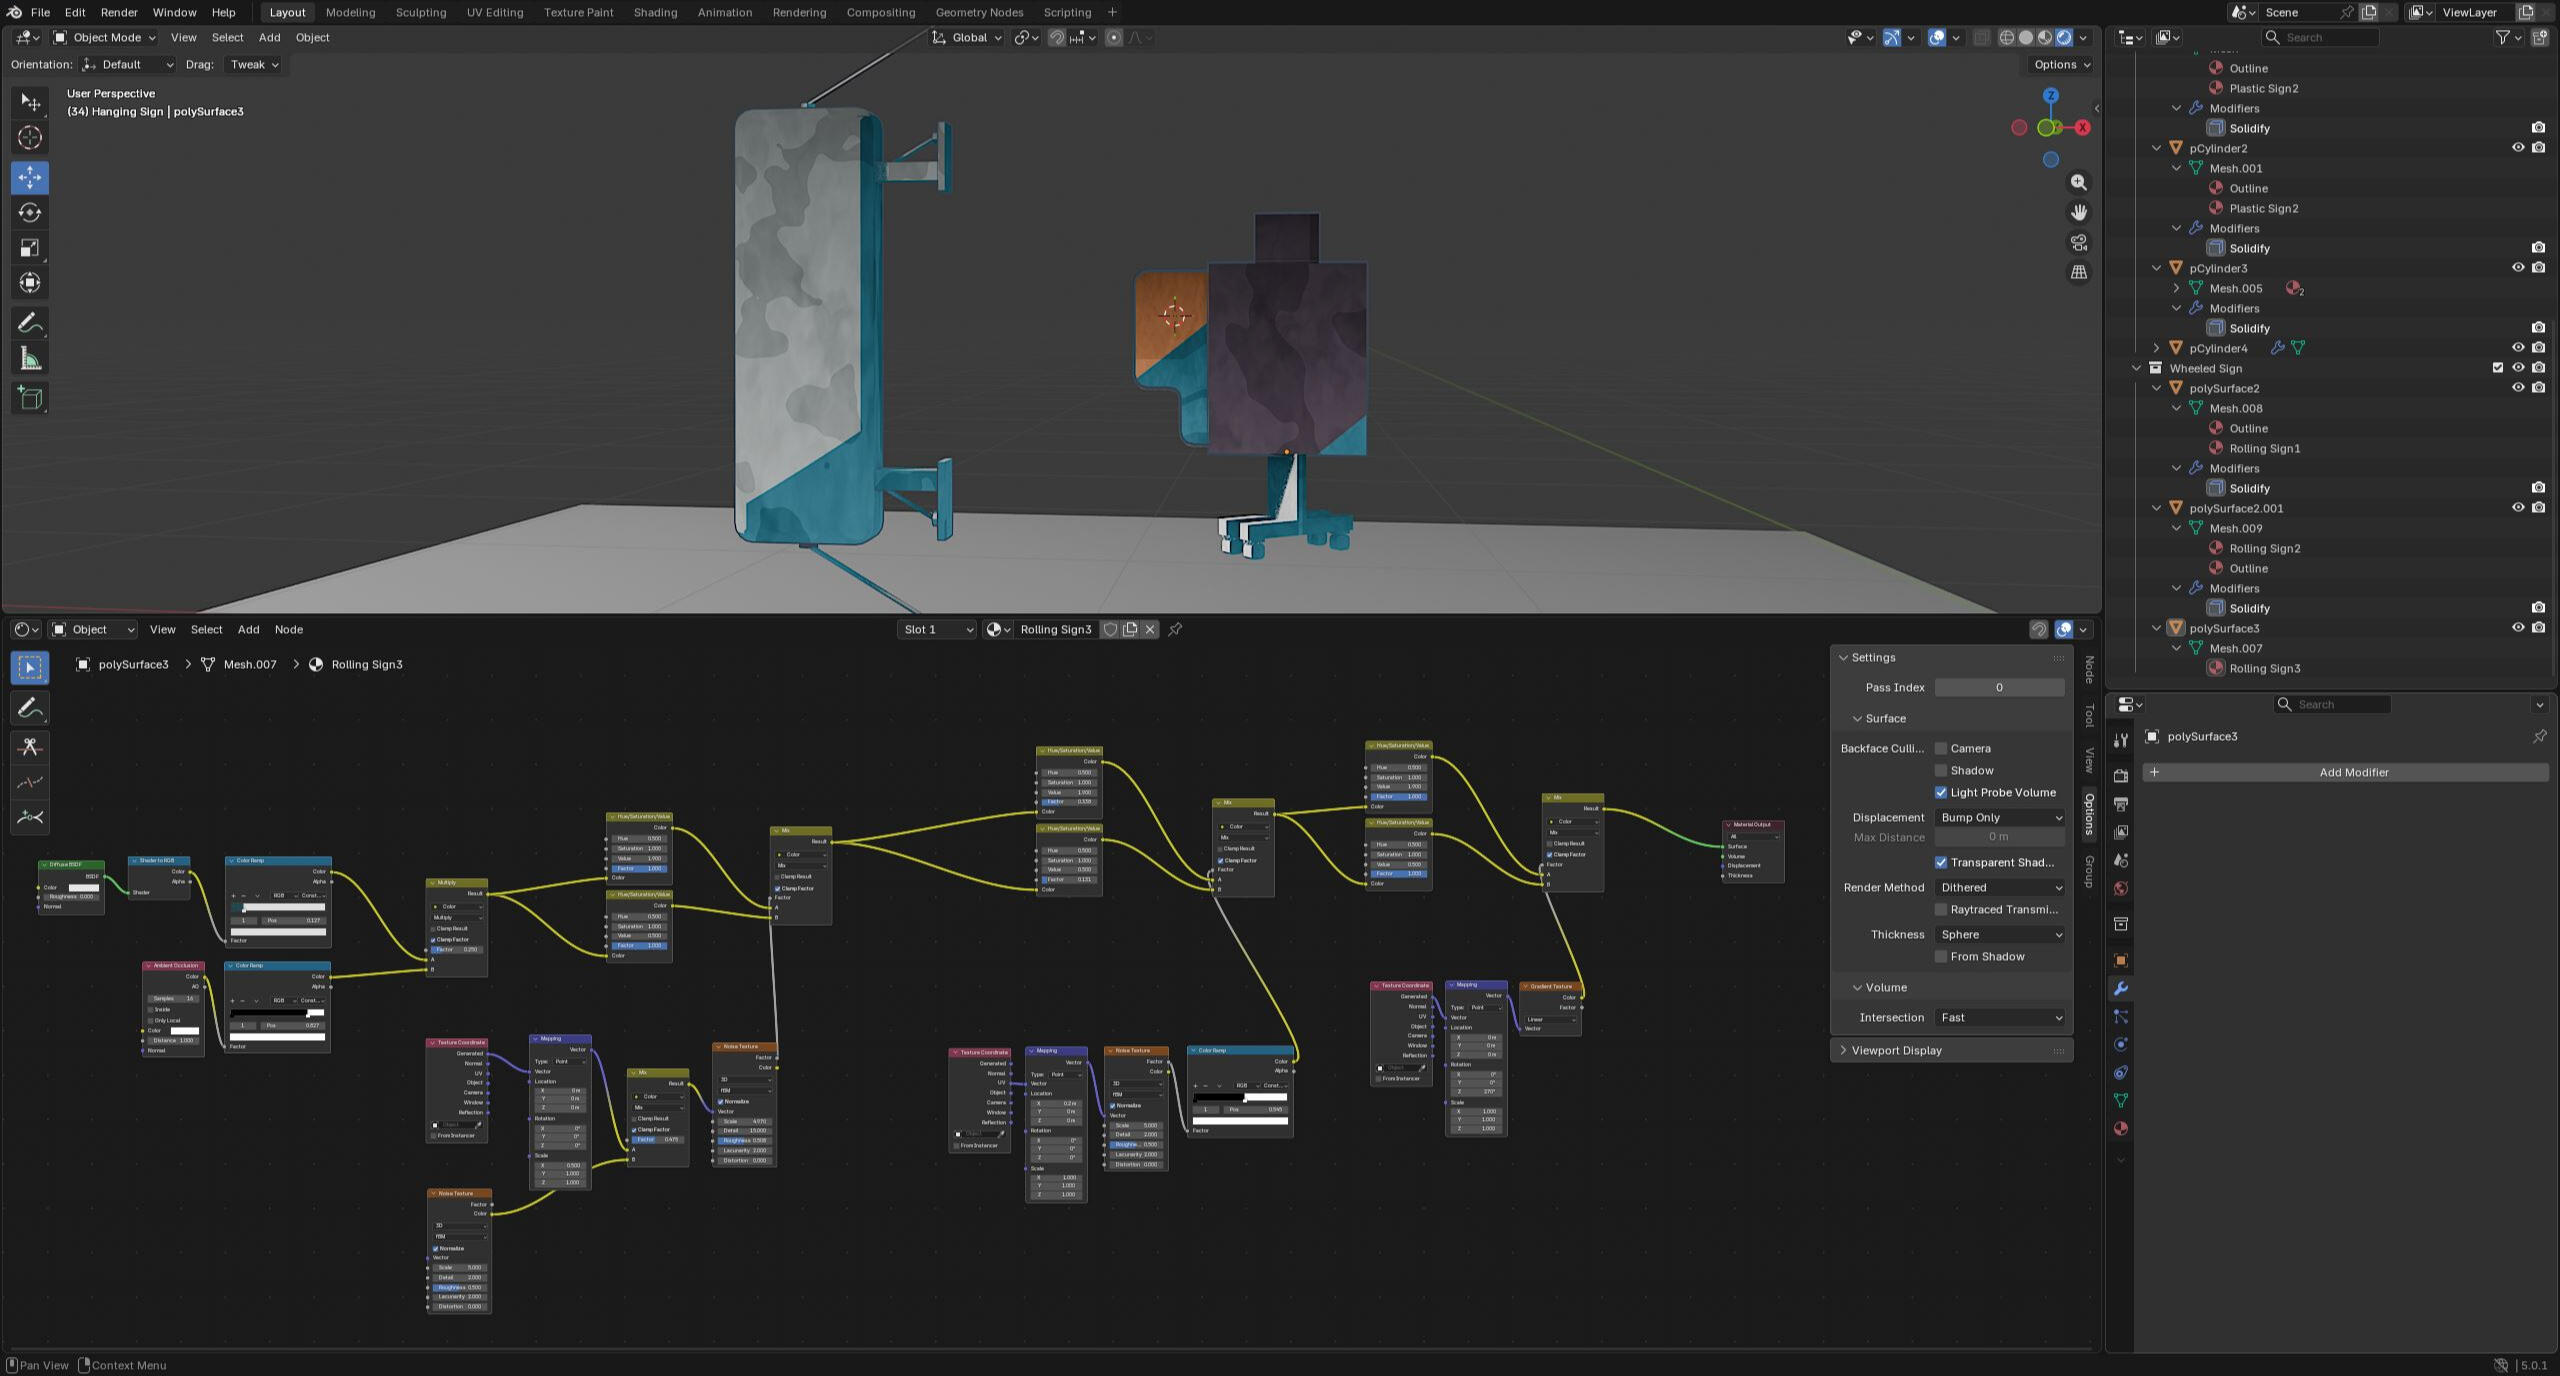2560x1376 pixels.
Task: Select the Measure tool
Action: point(30,359)
